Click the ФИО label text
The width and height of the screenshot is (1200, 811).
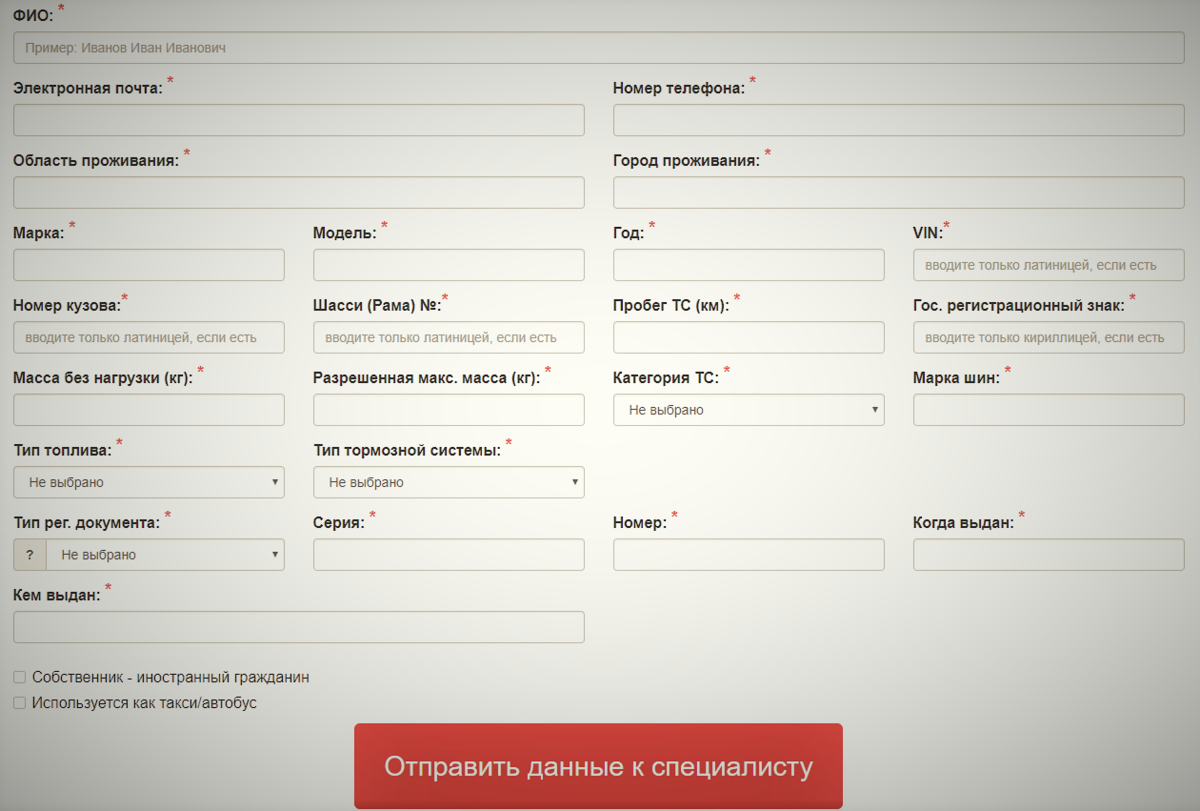tap(33, 16)
